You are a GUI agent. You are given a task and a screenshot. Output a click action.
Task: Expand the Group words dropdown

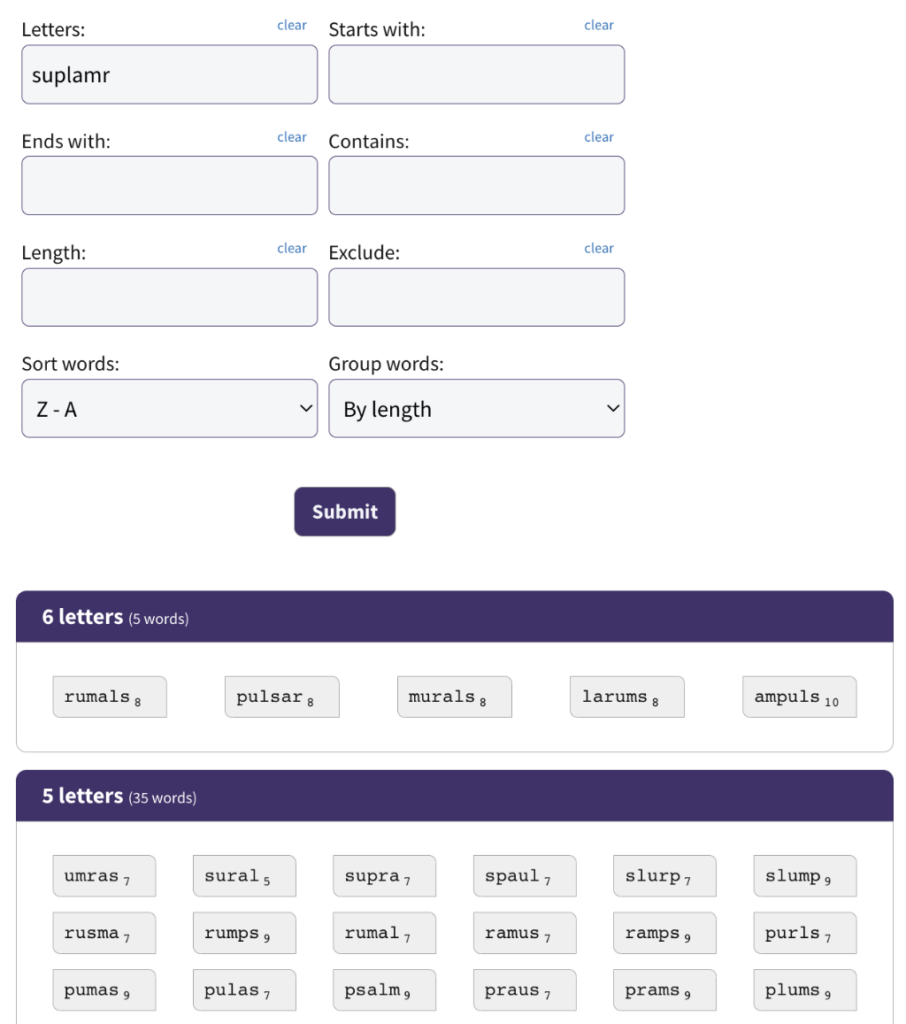coord(476,408)
